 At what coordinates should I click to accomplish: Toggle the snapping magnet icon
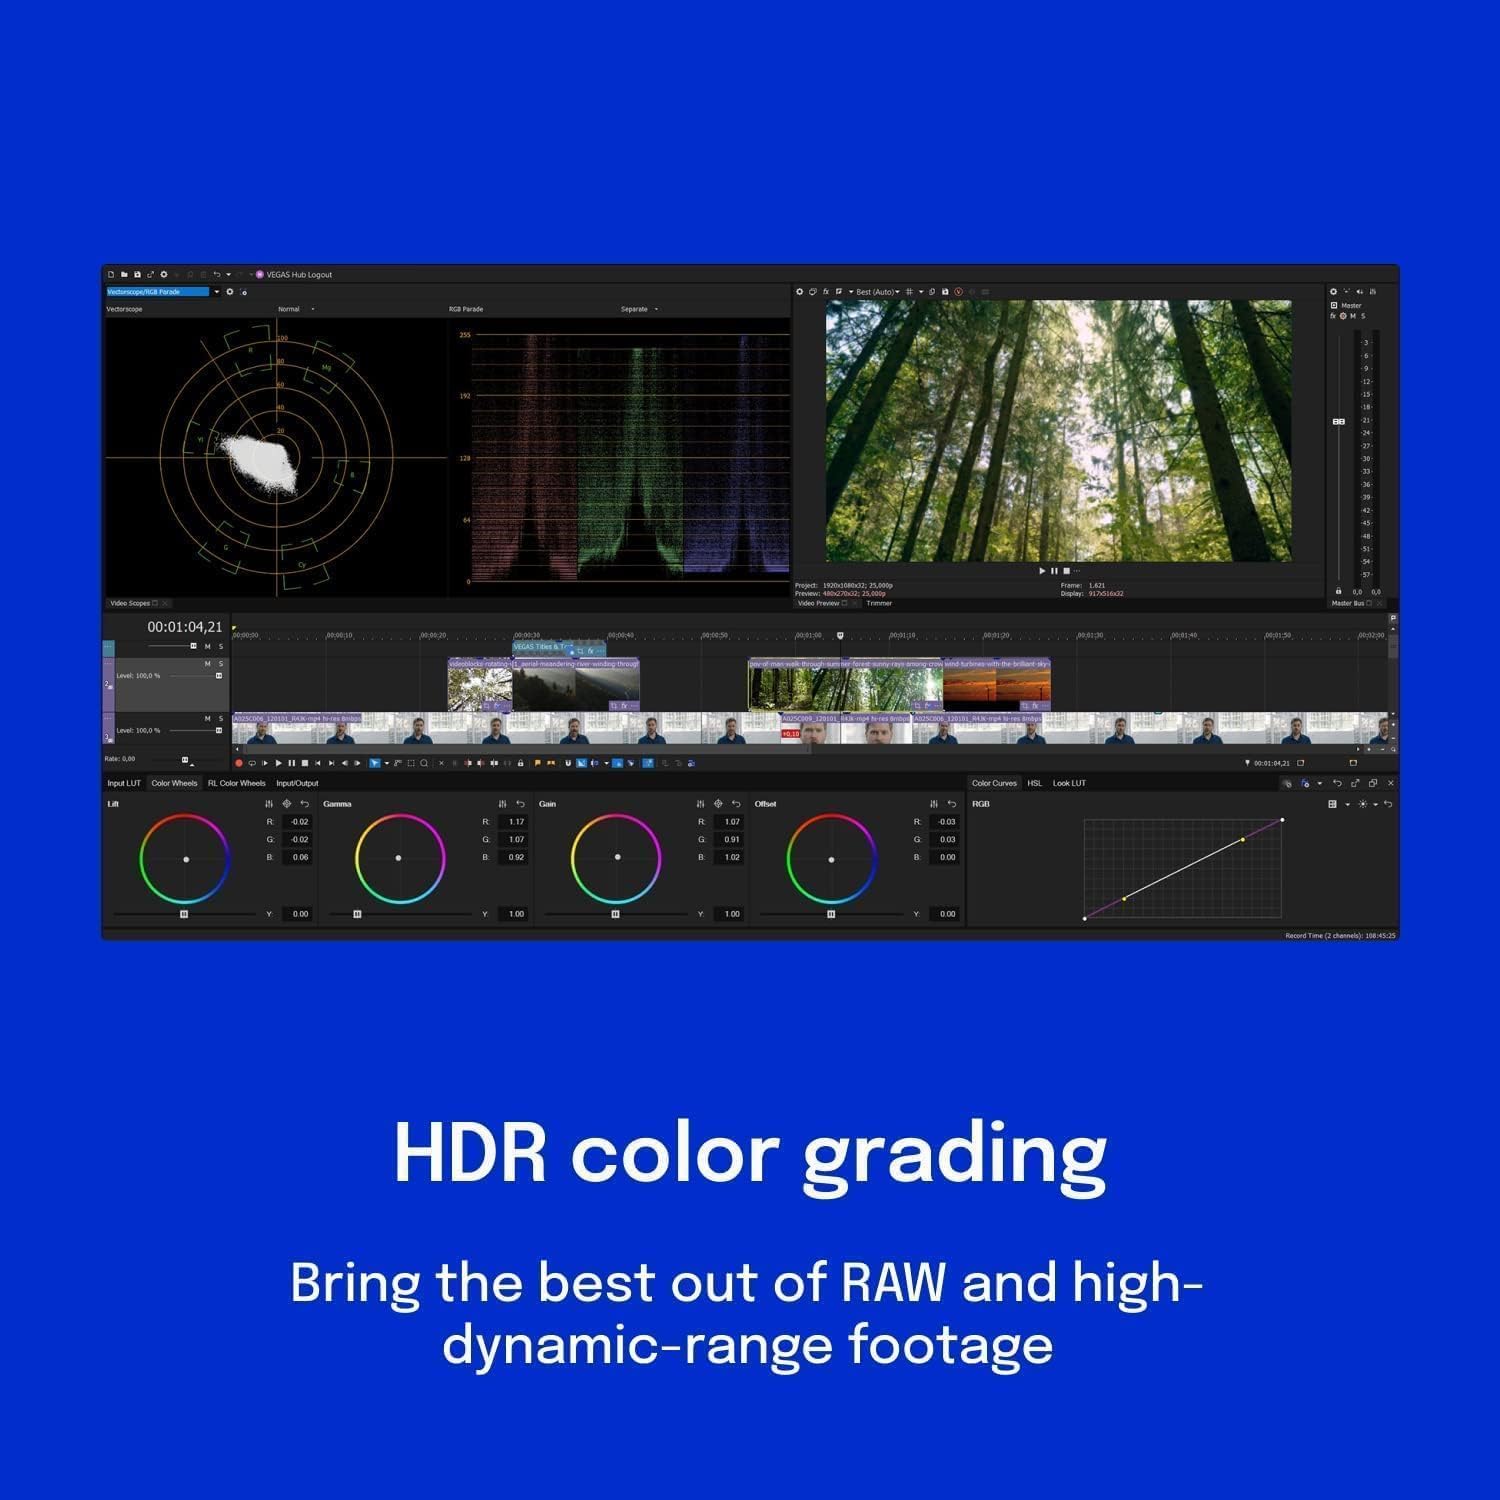(568, 763)
